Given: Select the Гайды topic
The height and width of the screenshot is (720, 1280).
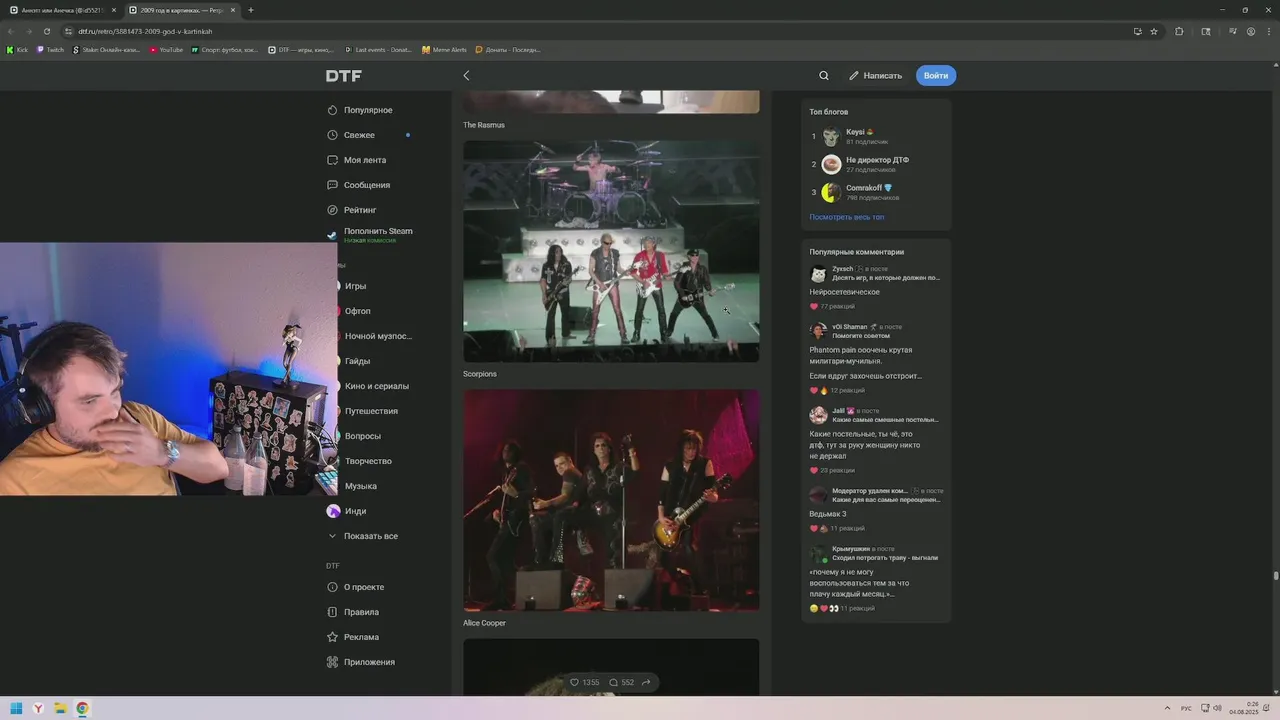Looking at the screenshot, I should [357, 361].
